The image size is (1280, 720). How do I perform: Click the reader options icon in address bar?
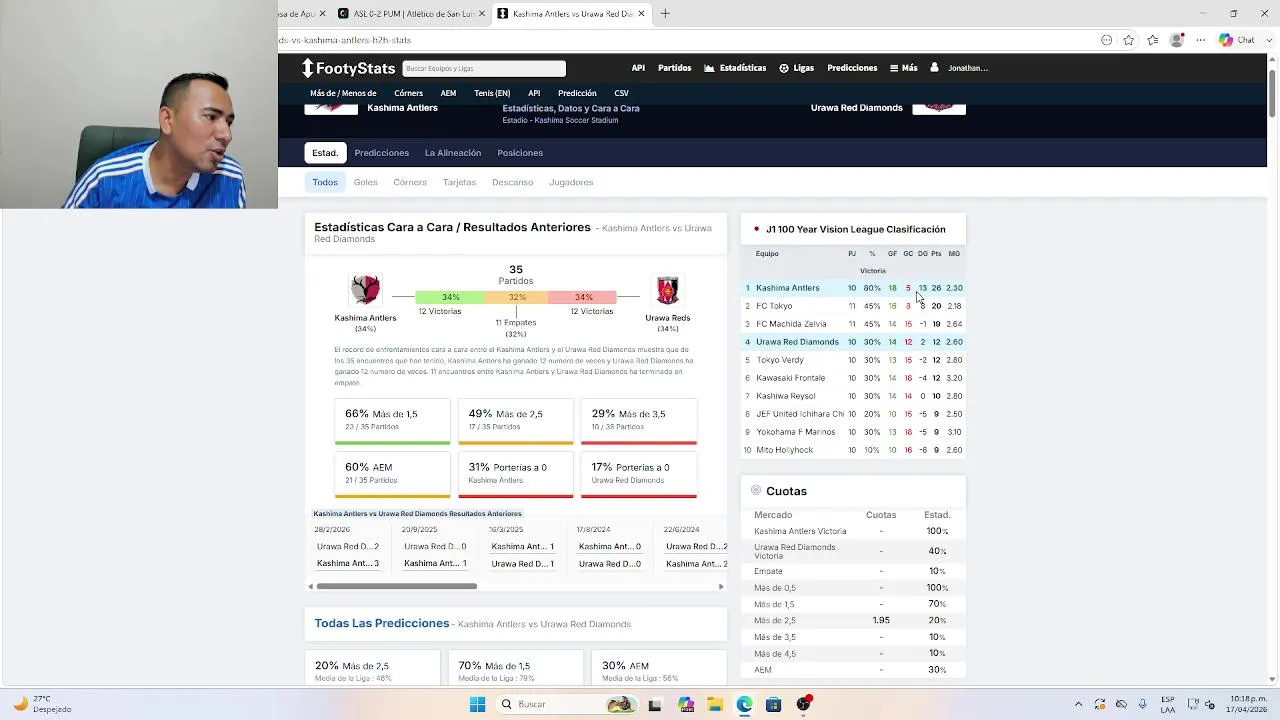click(x=1106, y=40)
